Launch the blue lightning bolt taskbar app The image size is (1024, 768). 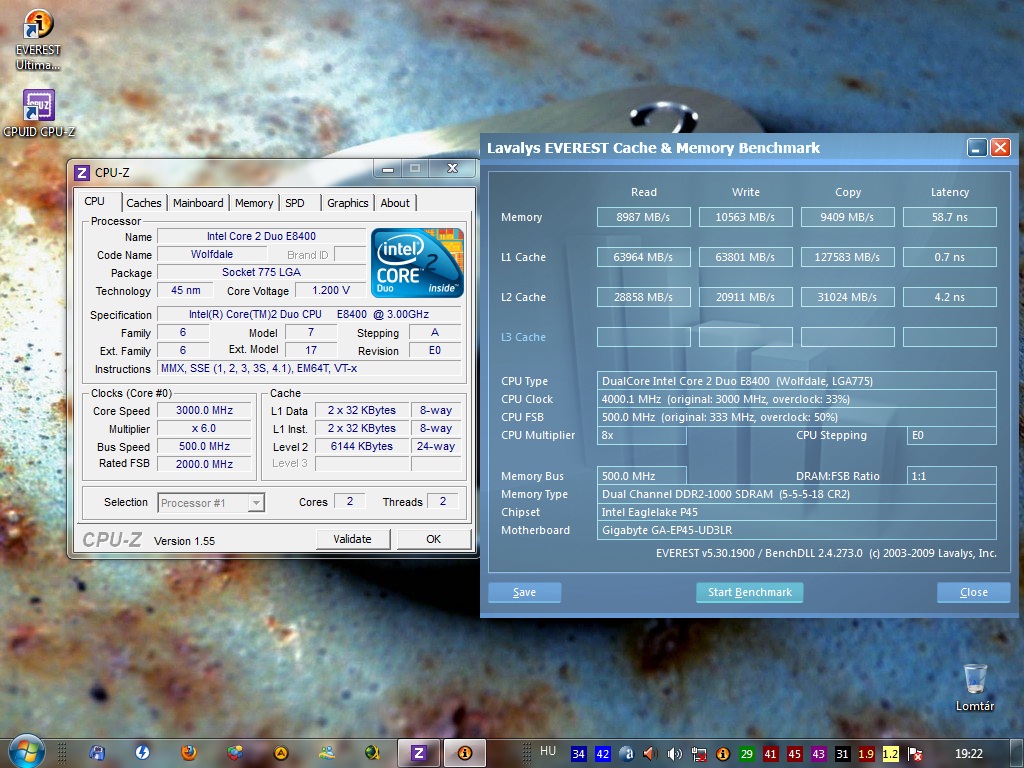click(x=142, y=753)
